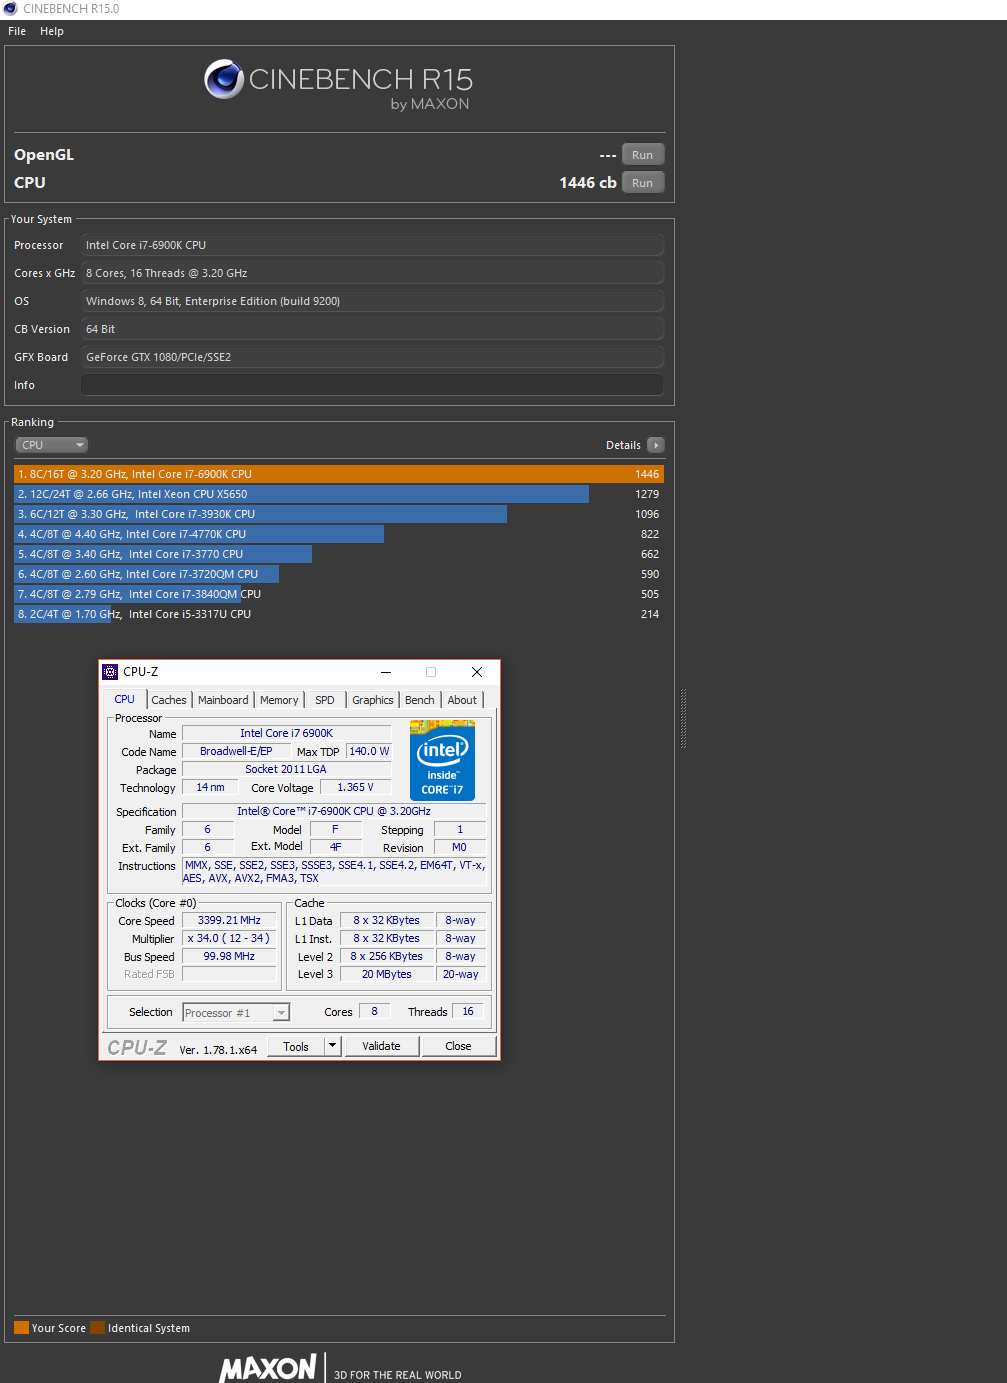This screenshot has width=1007, height=1383.
Task: Click the Your Score orange legend swatch
Action: 21,1328
